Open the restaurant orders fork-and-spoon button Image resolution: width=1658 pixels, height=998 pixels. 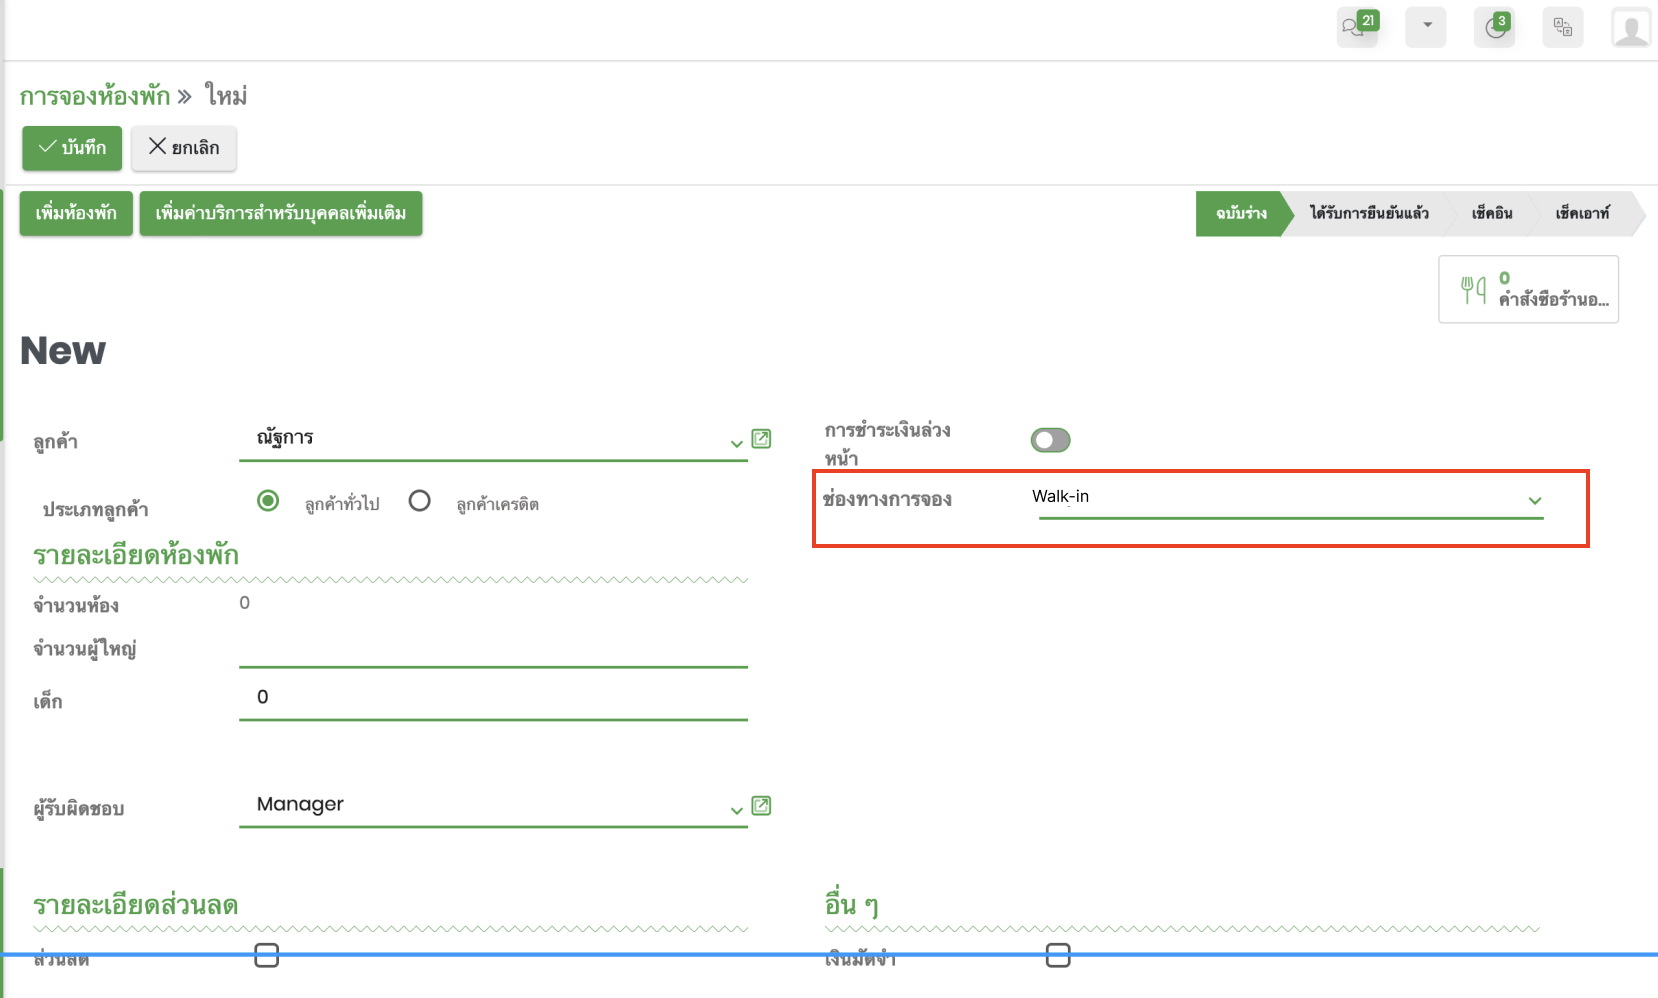tap(1528, 290)
